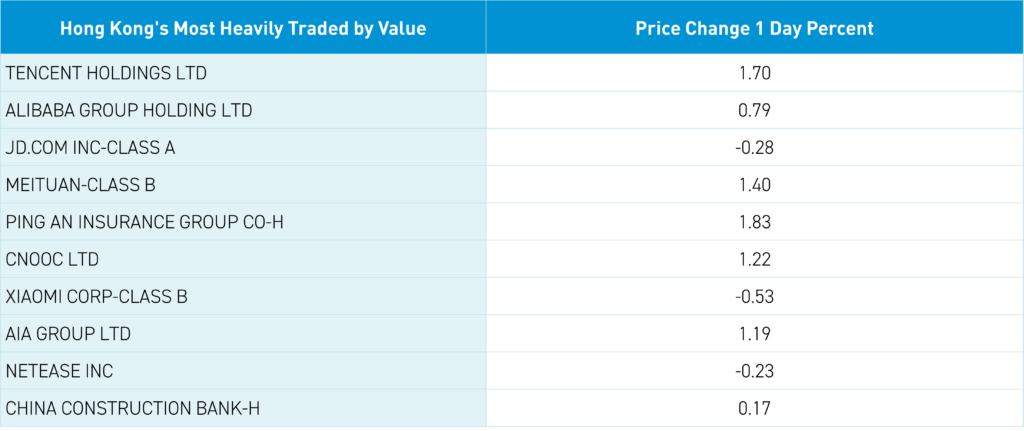This screenshot has width=1024, height=431.
Task: Click JD.COM INC-CLASS A stock name
Action: (x=90, y=147)
